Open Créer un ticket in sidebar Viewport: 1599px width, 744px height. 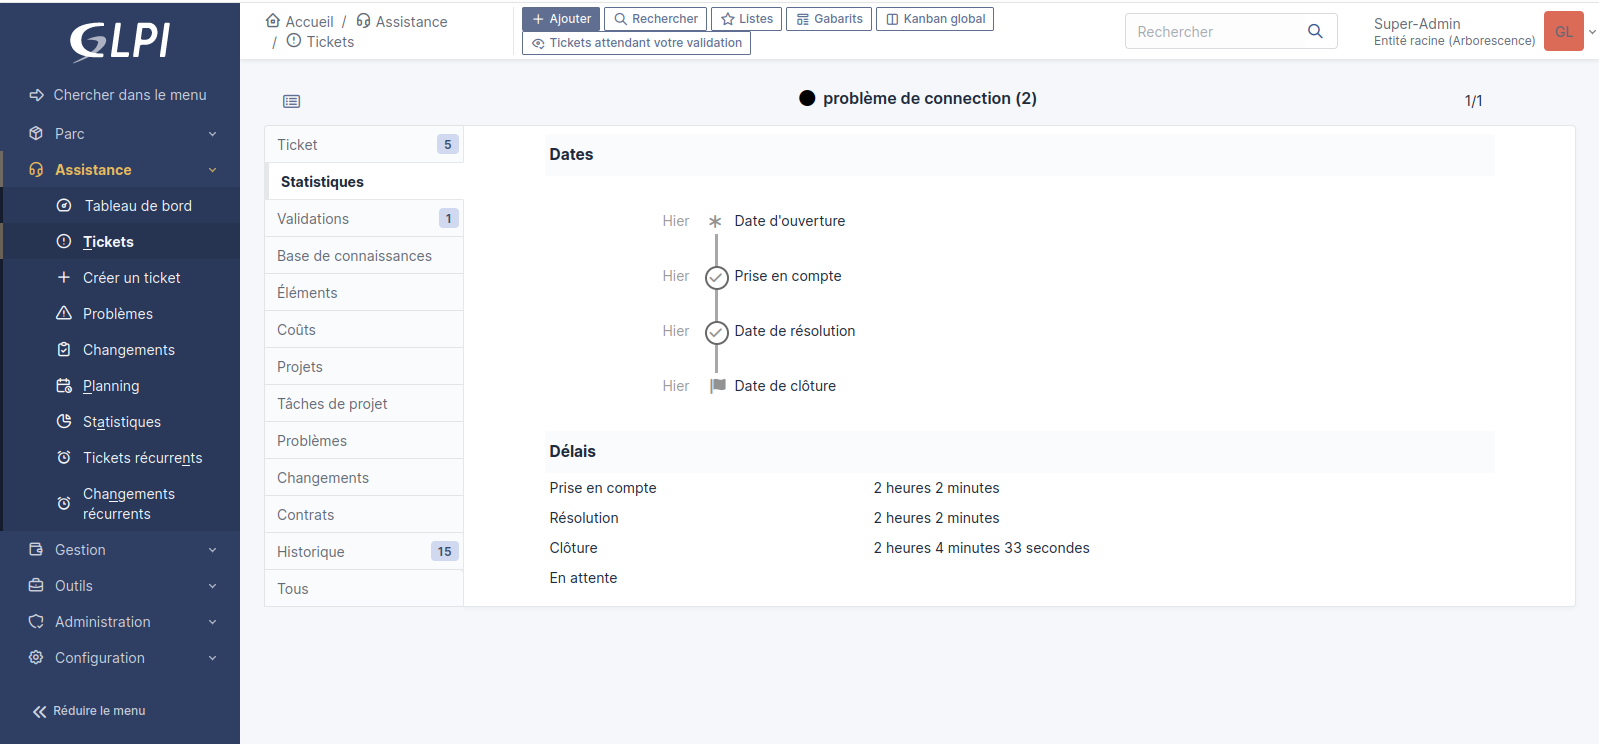[131, 278]
